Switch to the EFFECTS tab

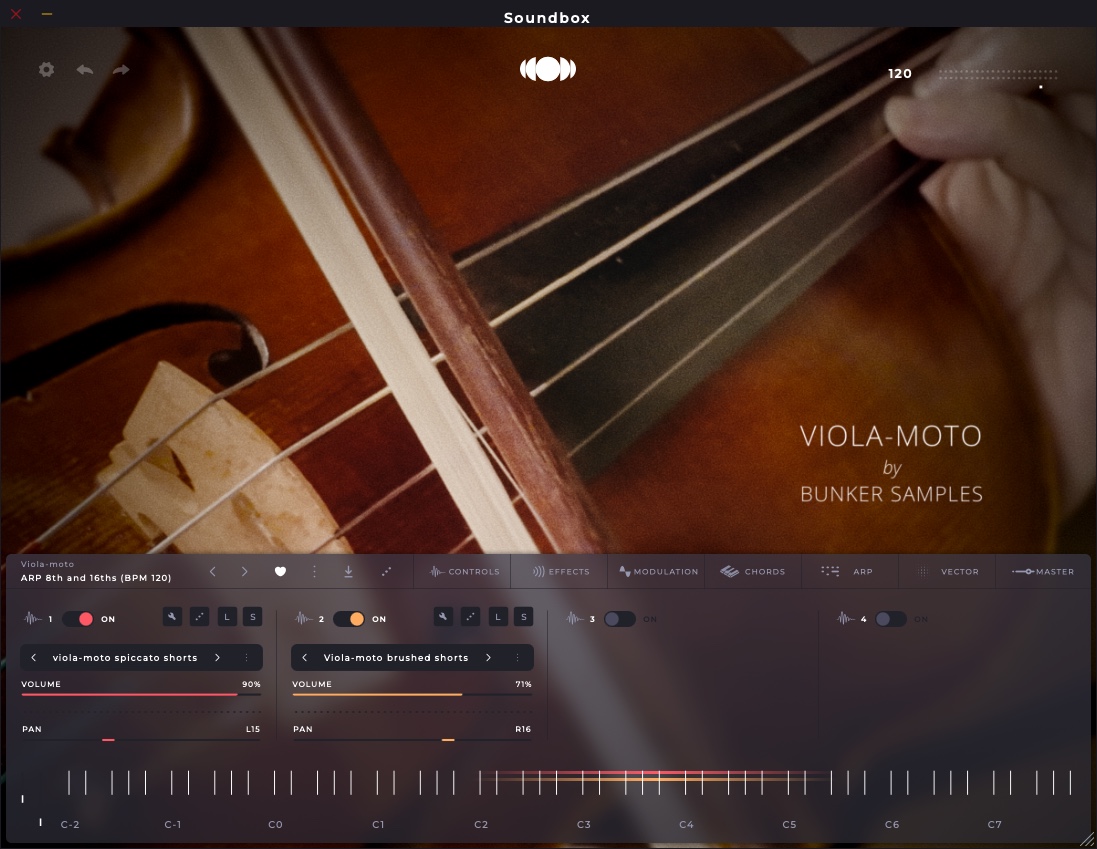[561, 572]
